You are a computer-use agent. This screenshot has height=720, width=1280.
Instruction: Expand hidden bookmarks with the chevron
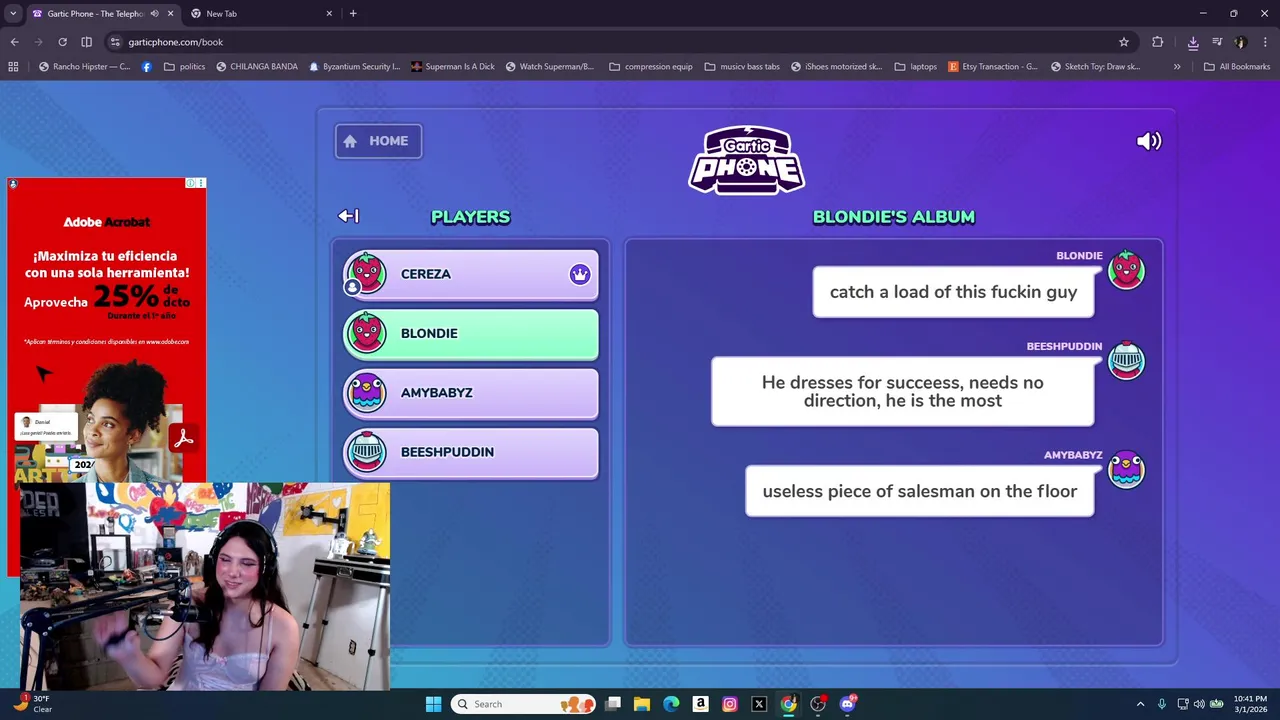[x=1177, y=67]
